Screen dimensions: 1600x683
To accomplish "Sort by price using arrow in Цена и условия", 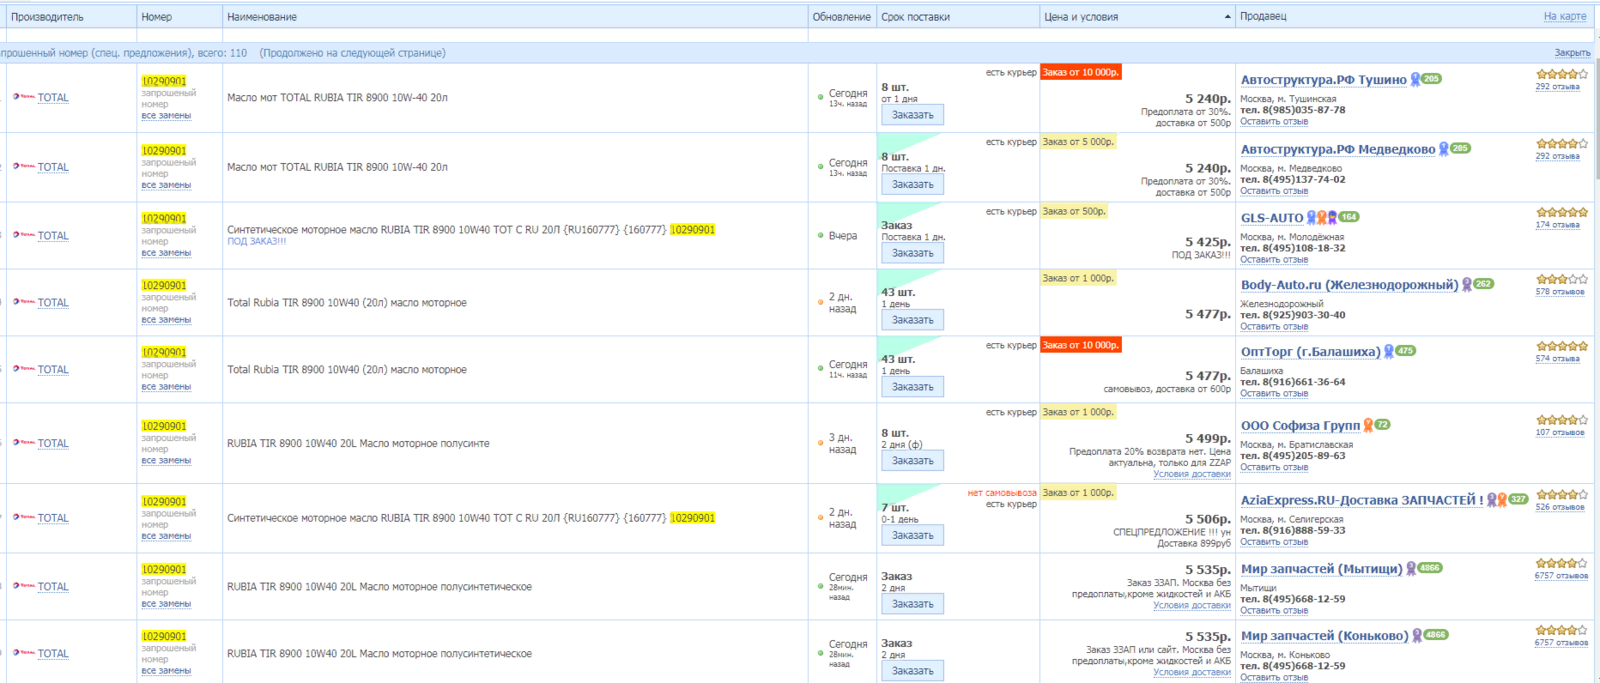I will [1228, 17].
